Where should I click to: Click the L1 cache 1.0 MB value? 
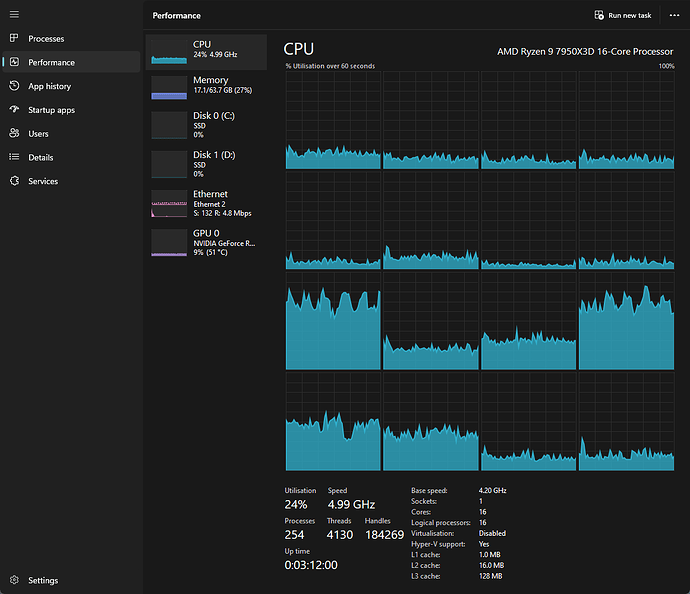click(489, 555)
